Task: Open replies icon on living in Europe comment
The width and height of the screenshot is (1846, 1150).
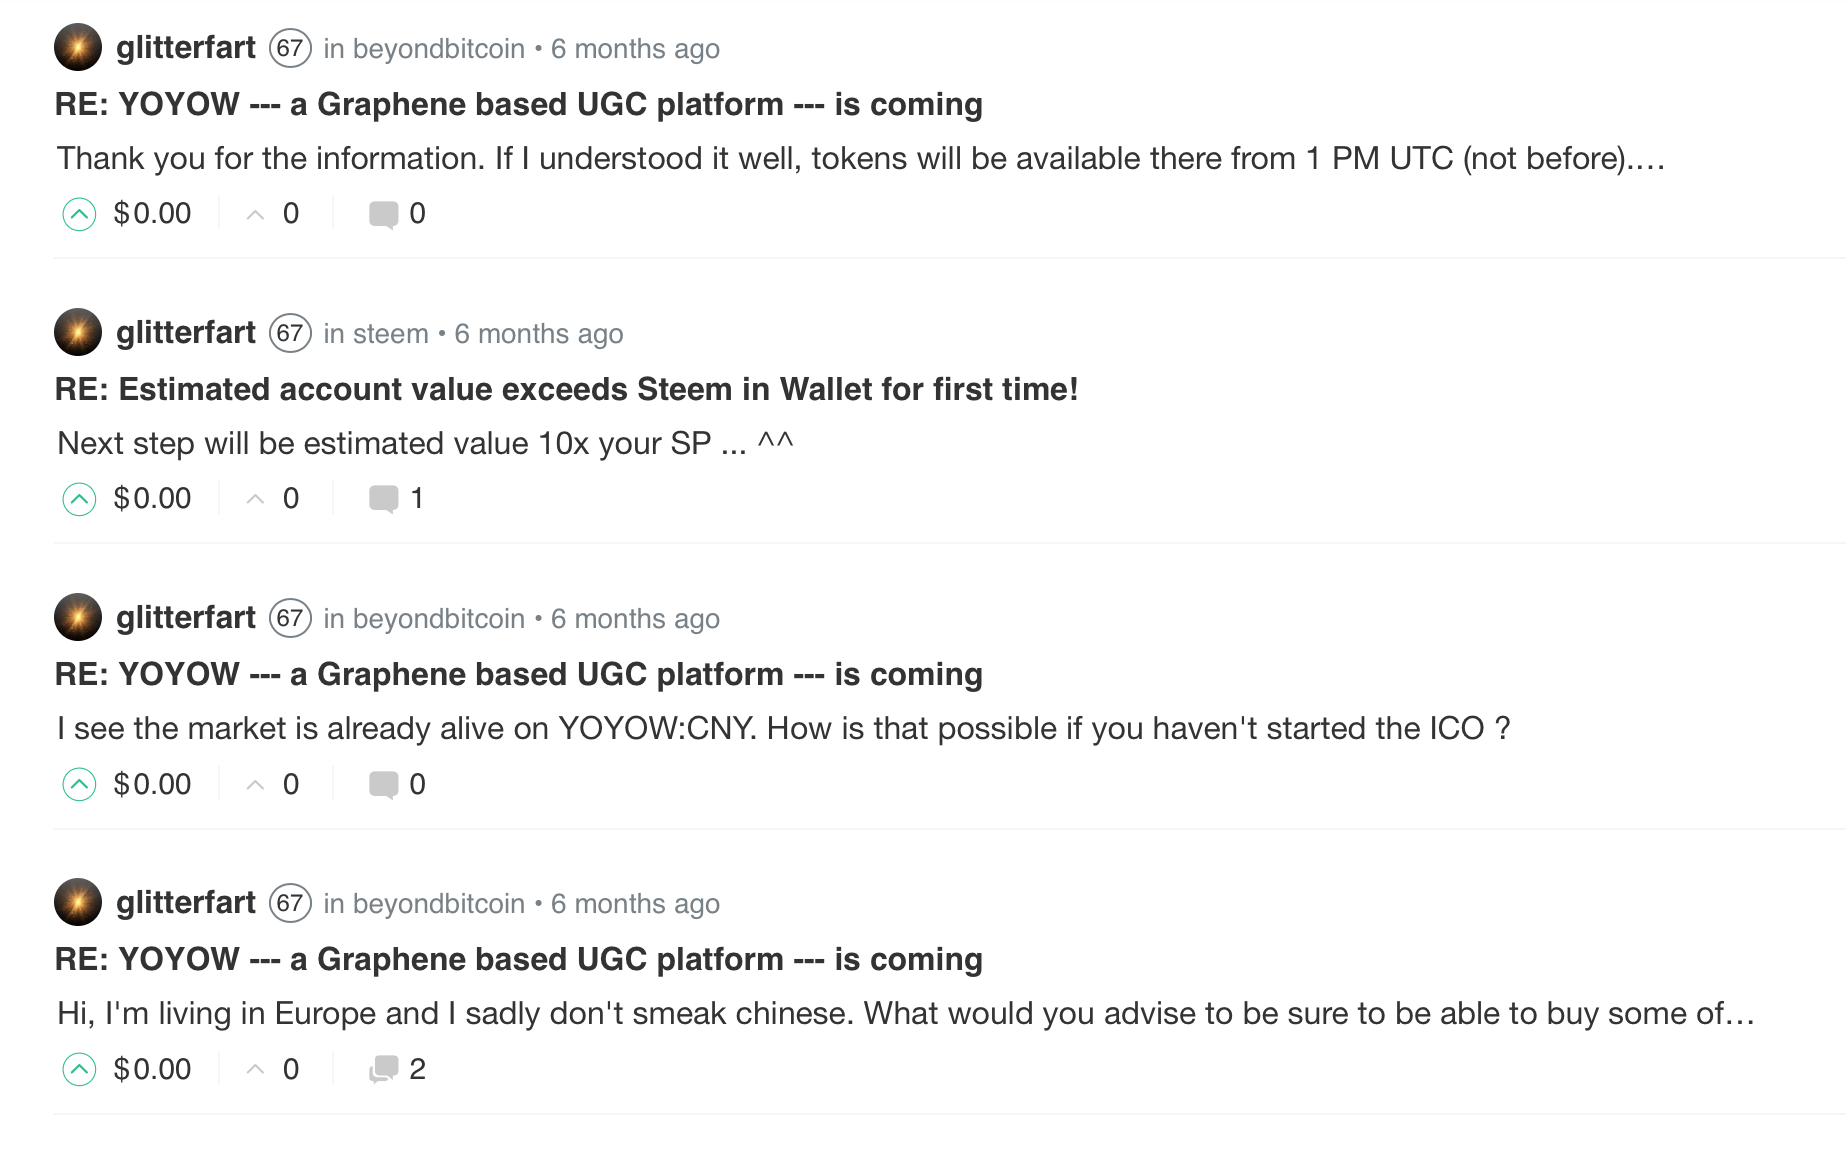Action: click(383, 1070)
